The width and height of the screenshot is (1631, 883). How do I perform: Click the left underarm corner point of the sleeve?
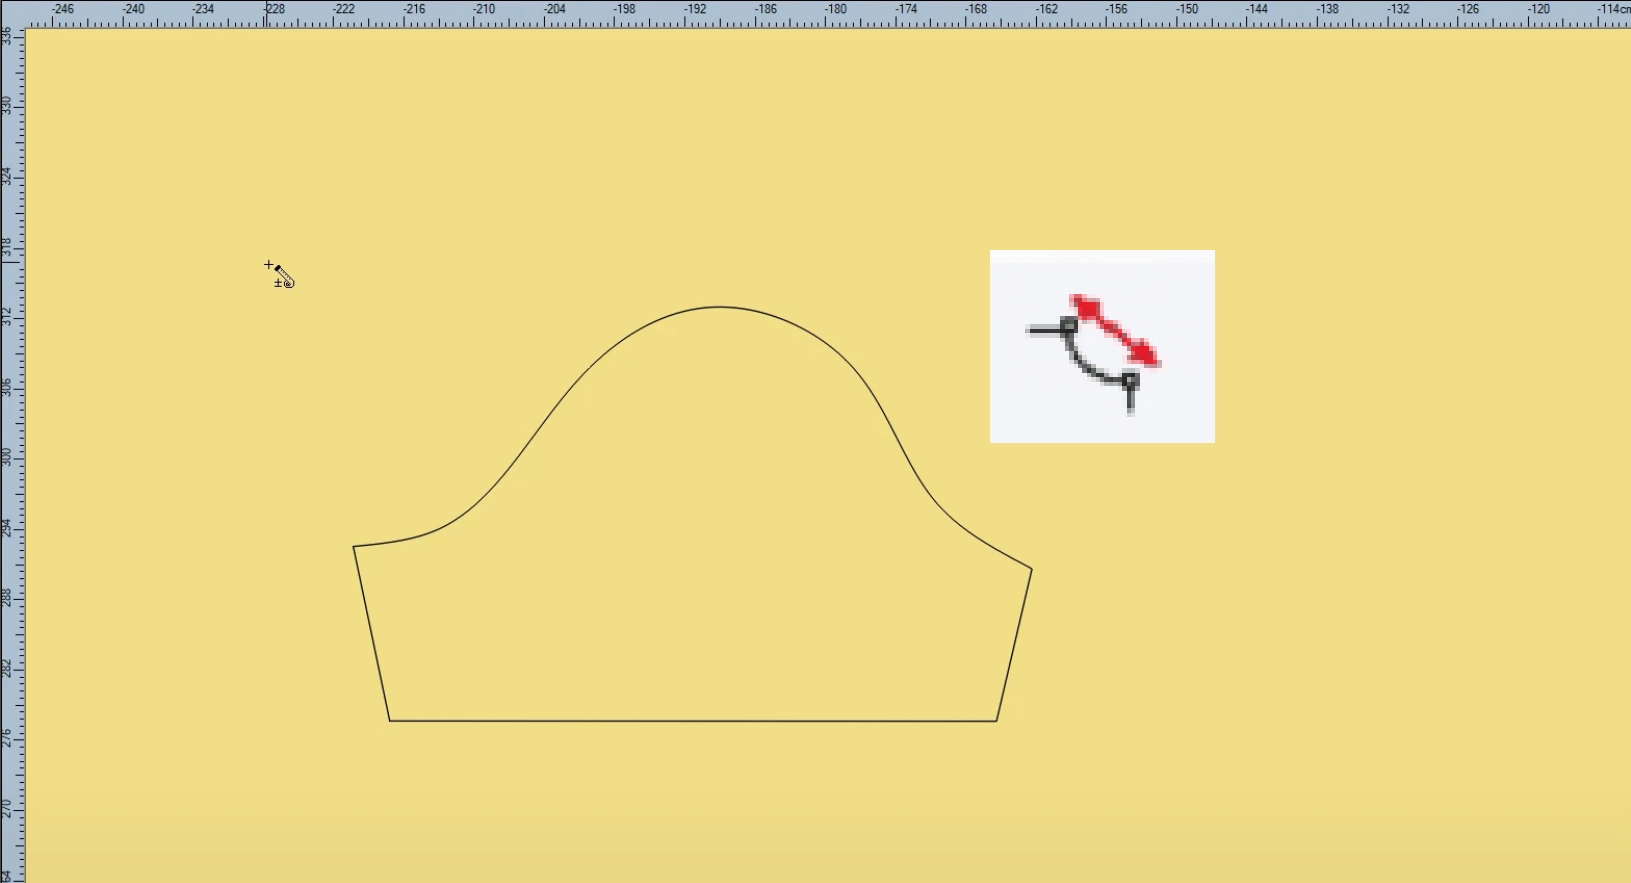tap(354, 547)
